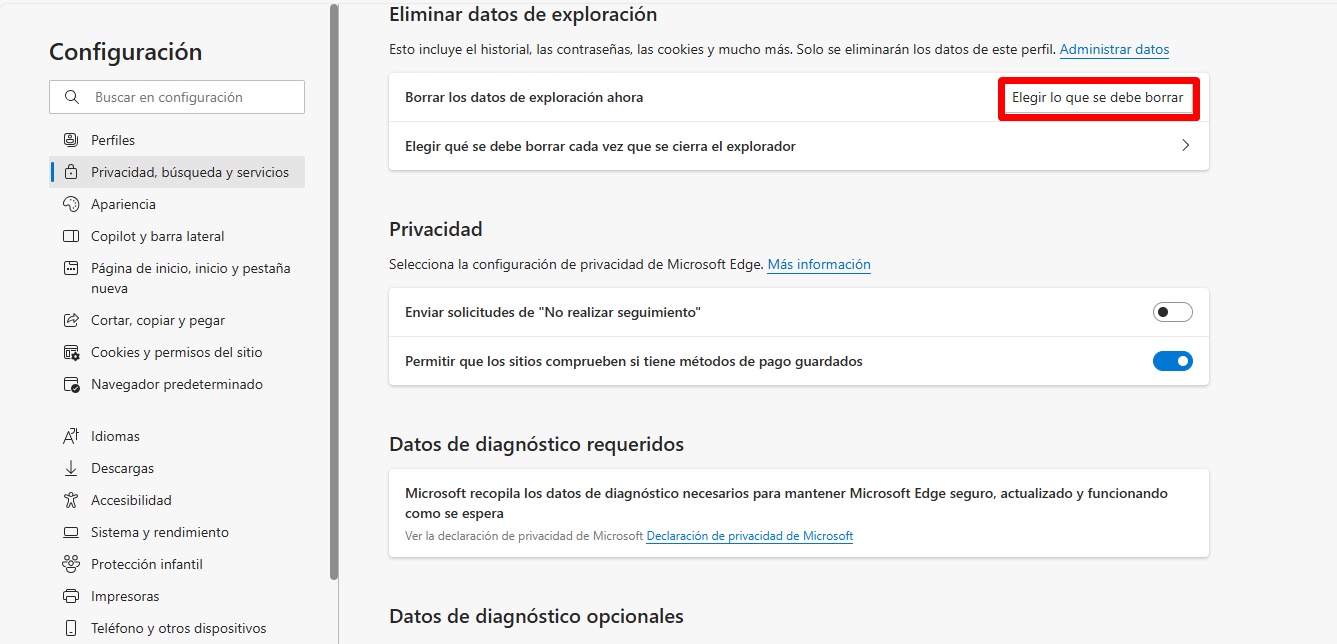Click "Borrar los datos de exploración ahora" text
Image resolution: width=1337 pixels, height=644 pixels.
point(524,98)
